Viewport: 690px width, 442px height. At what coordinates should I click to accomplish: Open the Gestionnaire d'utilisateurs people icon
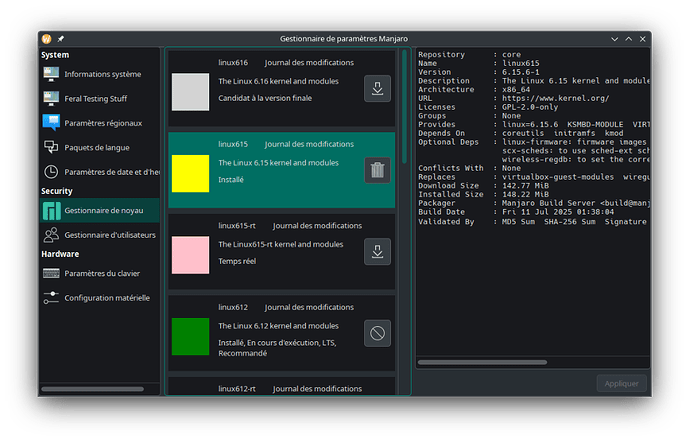coord(51,235)
